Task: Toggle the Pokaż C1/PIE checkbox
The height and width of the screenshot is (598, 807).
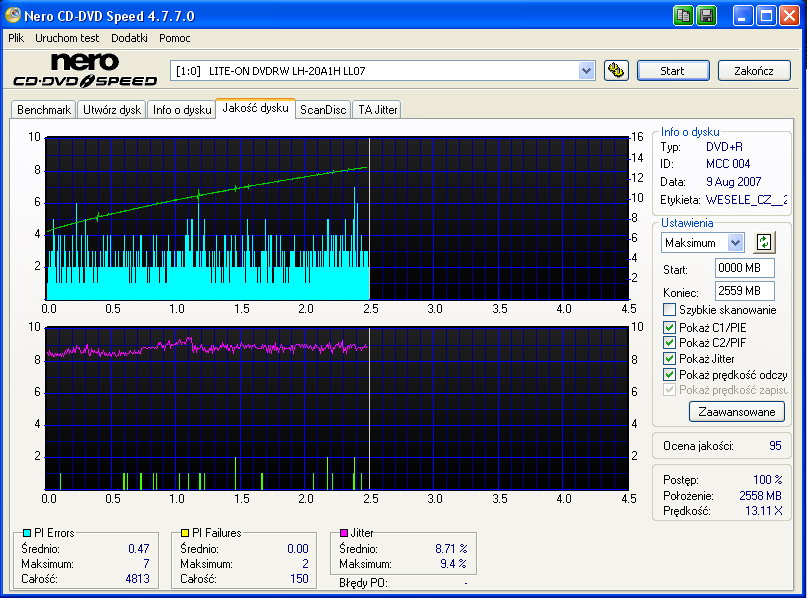Action: point(669,327)
